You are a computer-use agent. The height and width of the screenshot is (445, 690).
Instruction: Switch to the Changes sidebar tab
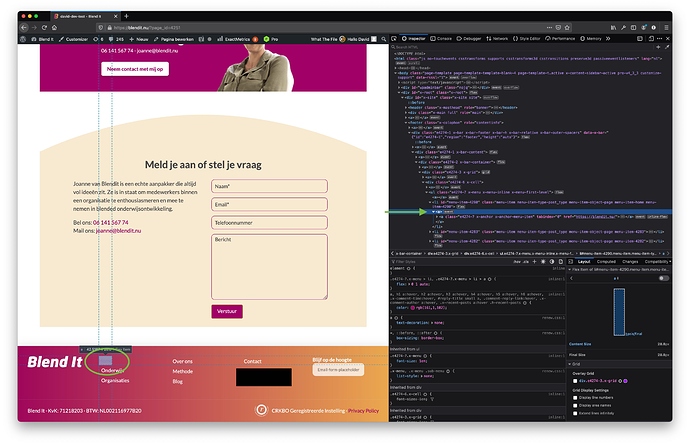(x=630, y=261)
